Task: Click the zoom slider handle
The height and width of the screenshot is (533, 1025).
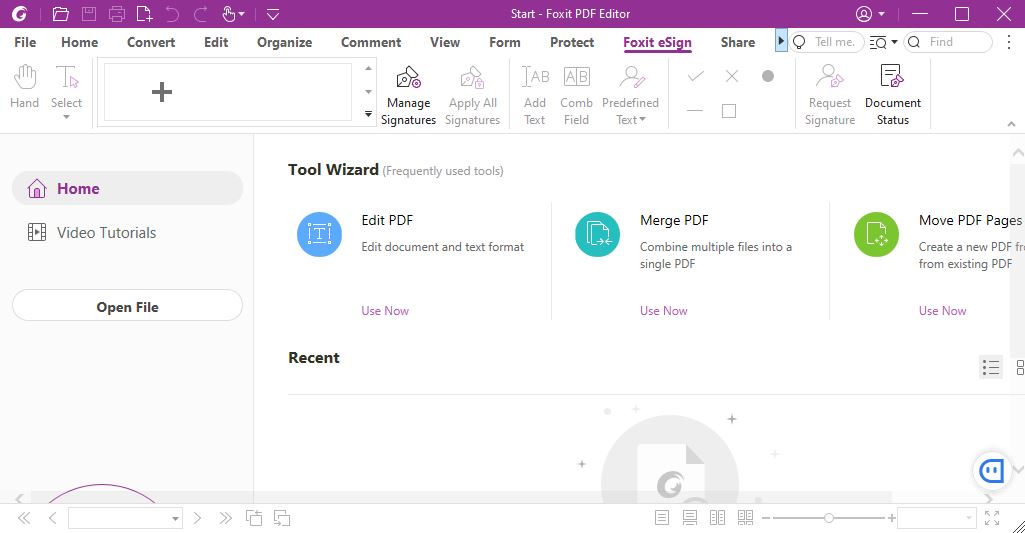Action: (828, 518)
